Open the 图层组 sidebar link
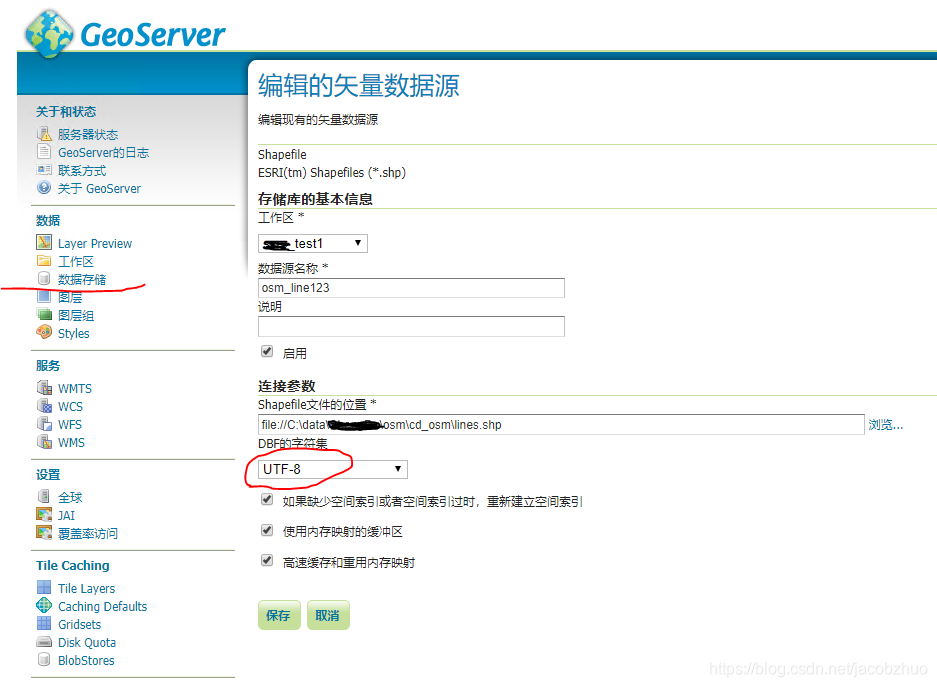 pyautogui.click(x=76, y=315)
